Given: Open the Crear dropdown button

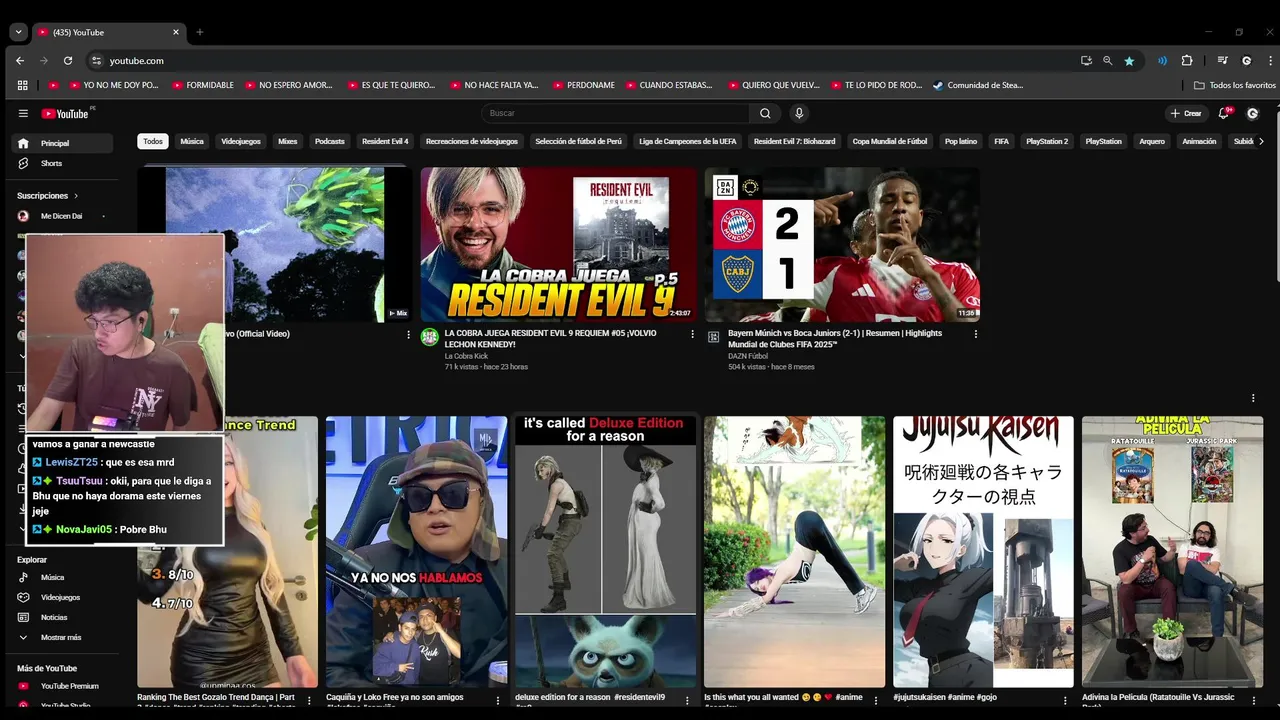Looking at the screenshot, I should [x=1186, y=113].
